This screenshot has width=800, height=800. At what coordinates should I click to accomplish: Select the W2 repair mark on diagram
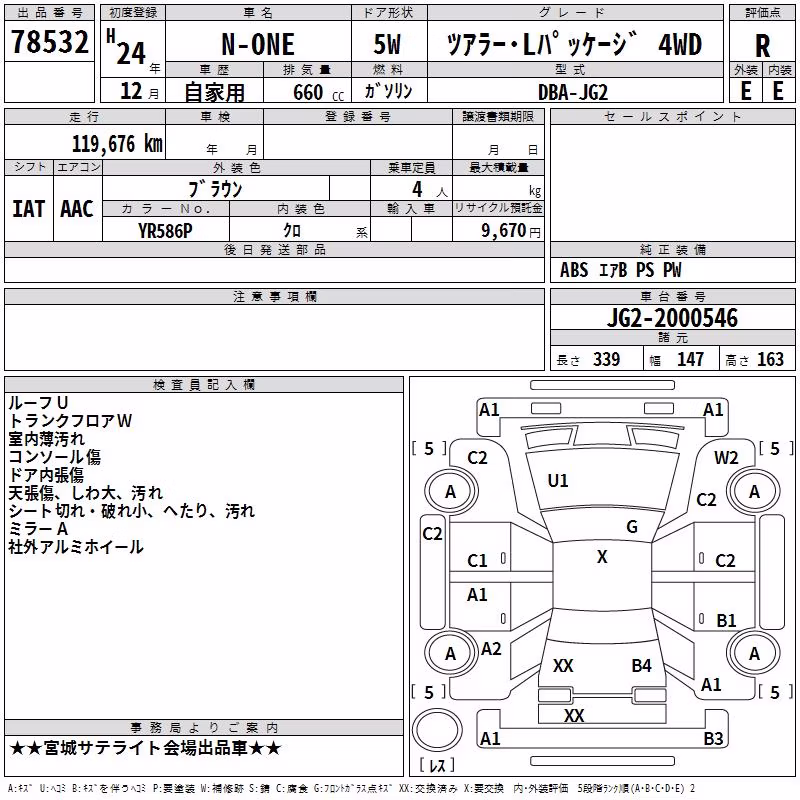726,458
